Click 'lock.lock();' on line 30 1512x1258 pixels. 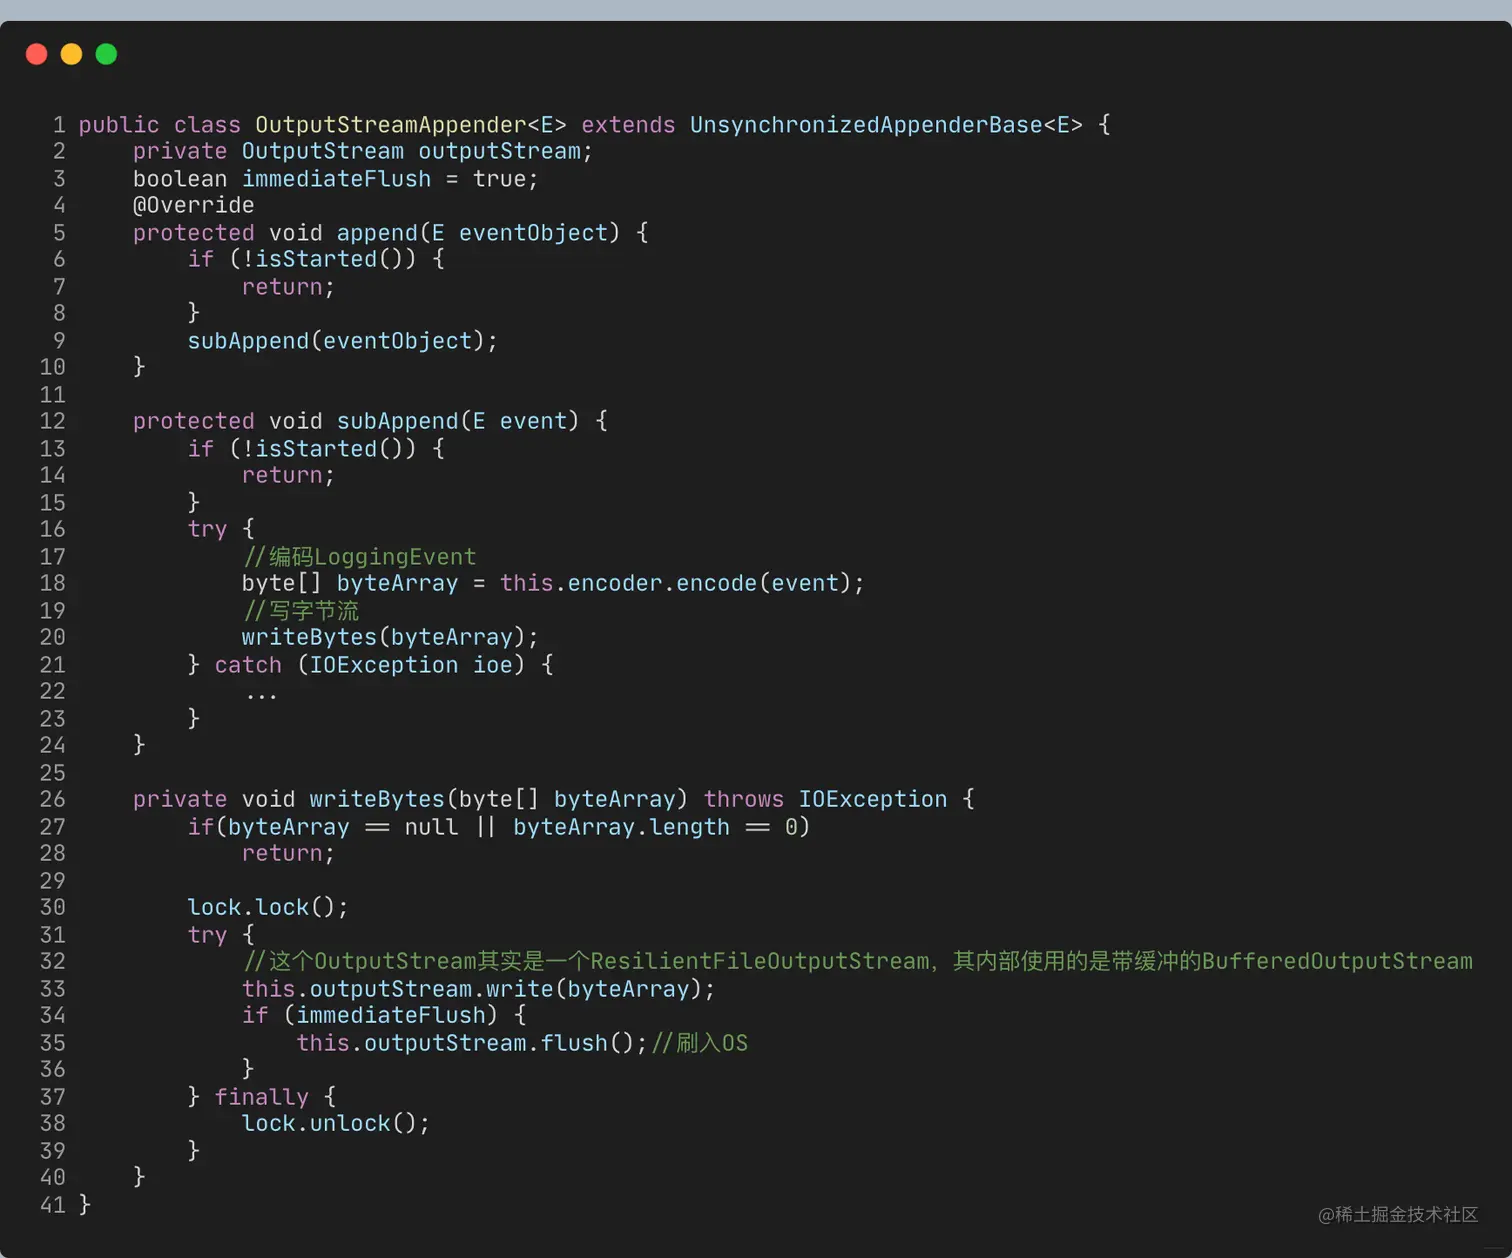[268, 907]
